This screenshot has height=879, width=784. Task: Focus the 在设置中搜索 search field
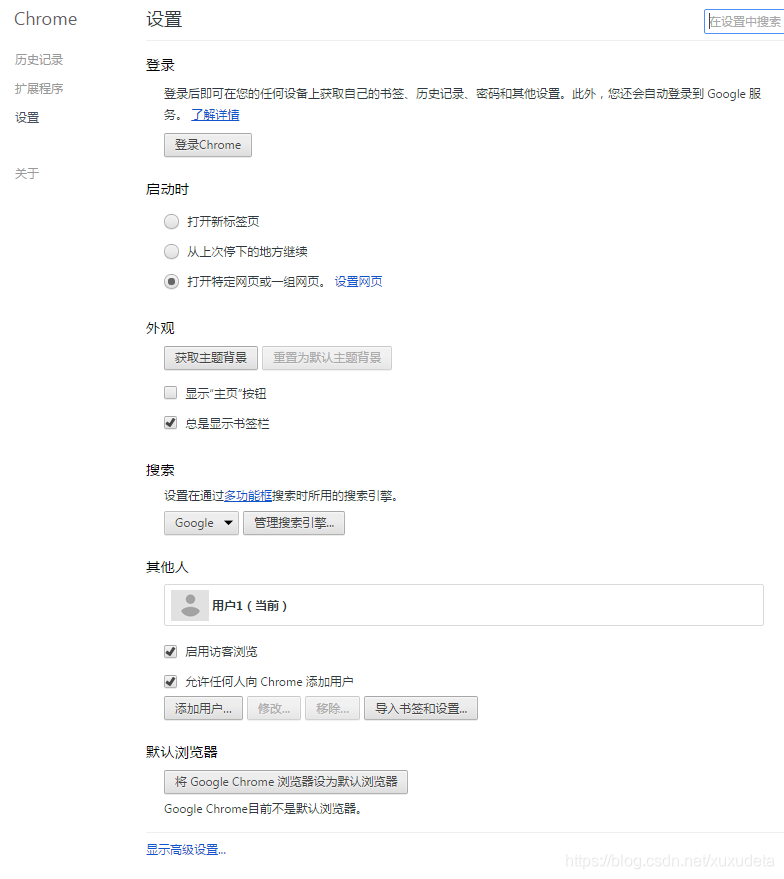tap(744, 21)
